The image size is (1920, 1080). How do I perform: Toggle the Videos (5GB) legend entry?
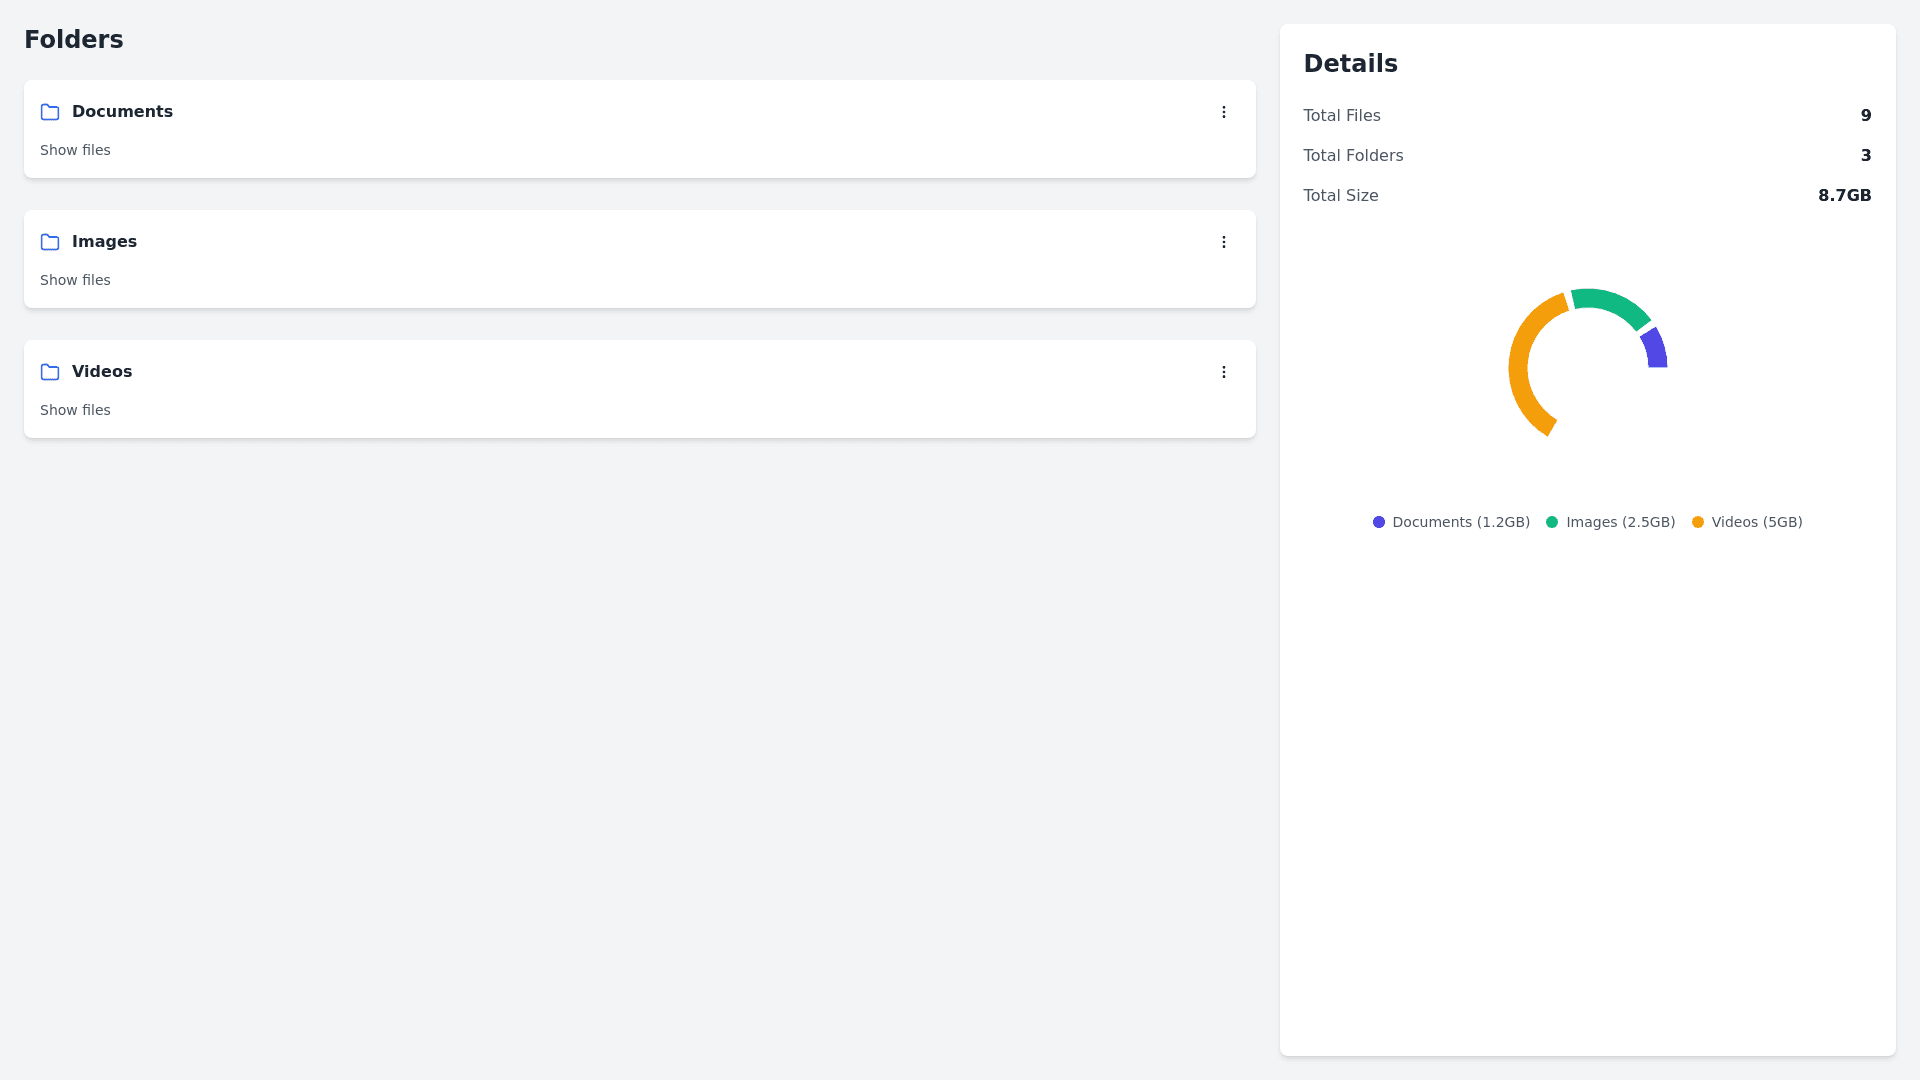click(1746, 522)
